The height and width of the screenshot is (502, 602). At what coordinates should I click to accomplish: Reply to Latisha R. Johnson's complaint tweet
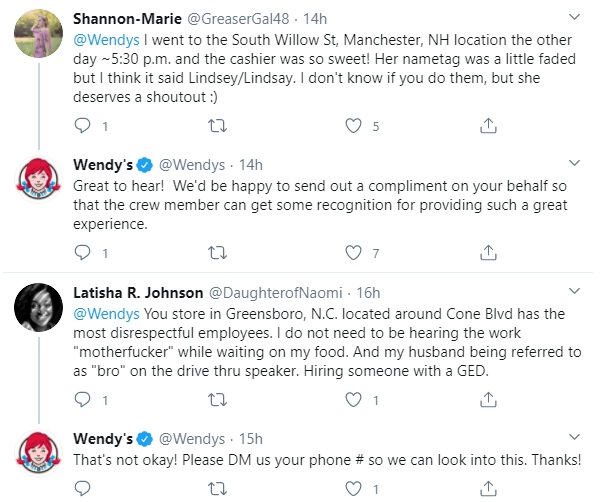82,400
